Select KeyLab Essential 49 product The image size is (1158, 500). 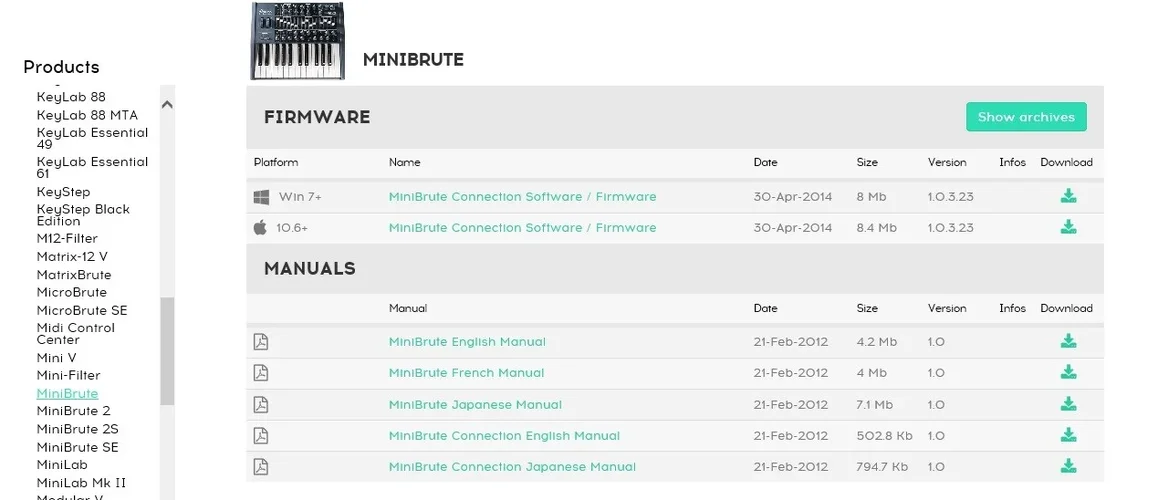[92, 138]
